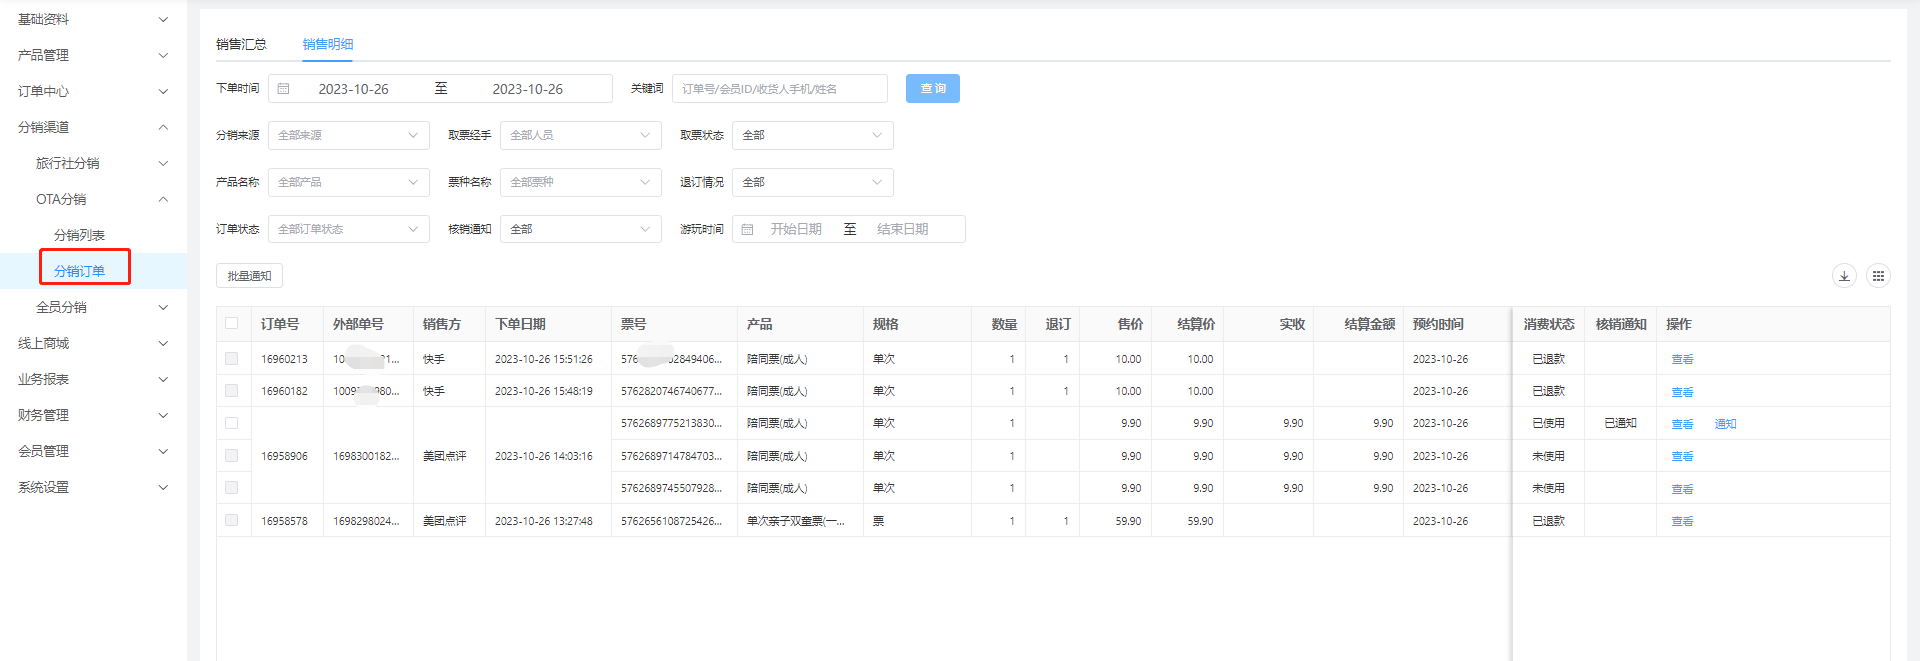Check the box for order 16958578
Viewport: 1920px width, 661px height.
[232, 521]
